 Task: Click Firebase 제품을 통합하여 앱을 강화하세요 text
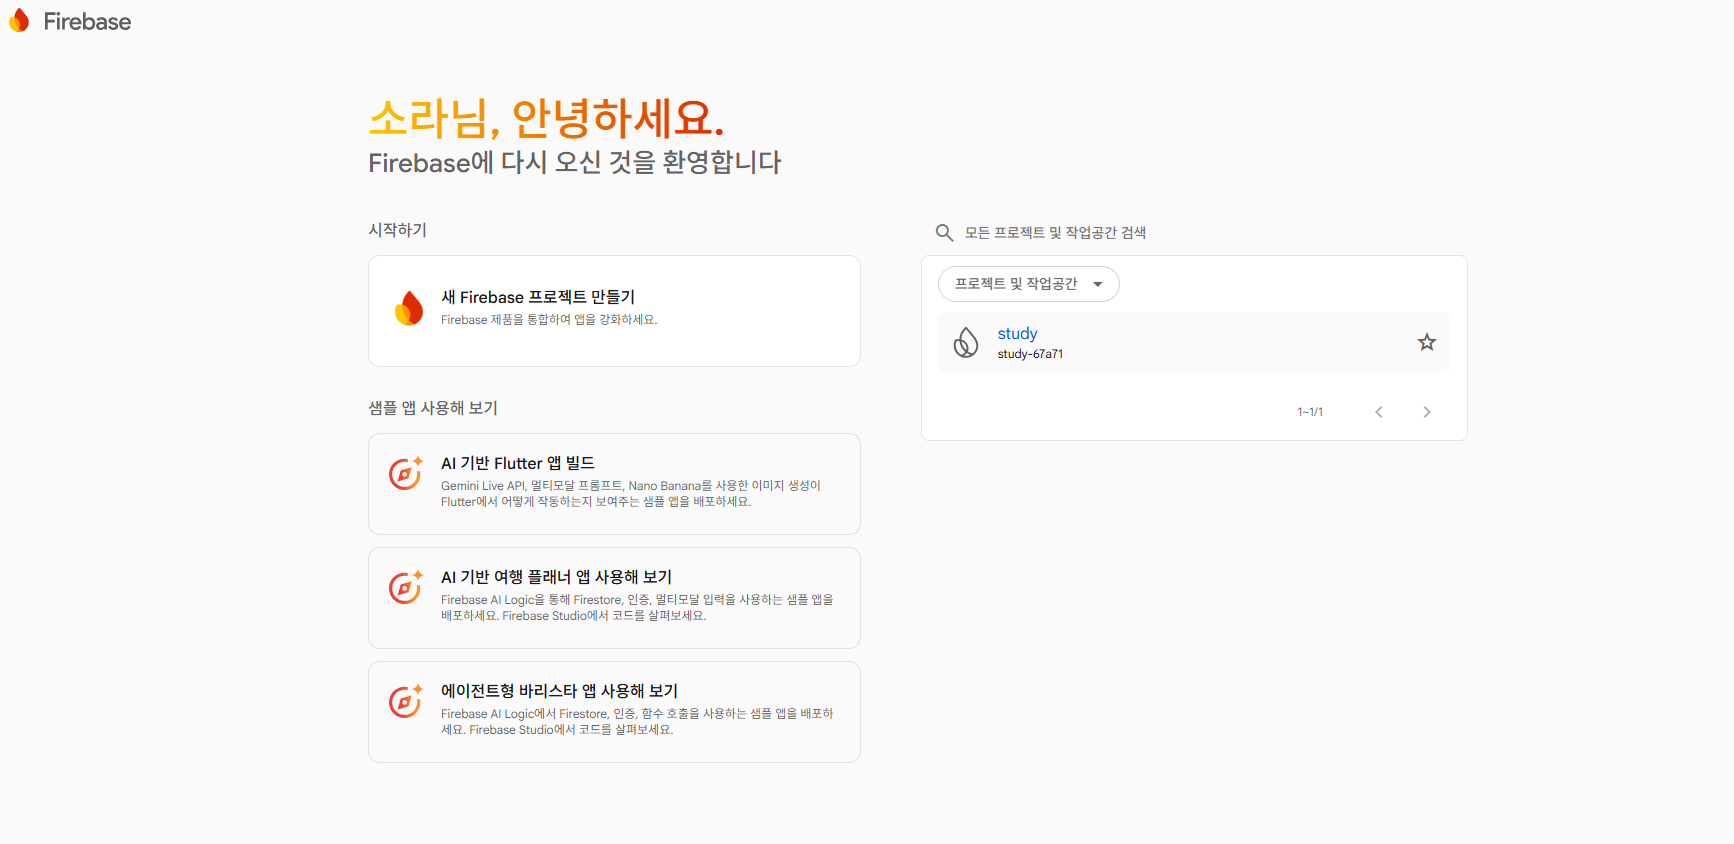[x=549, y=320]
